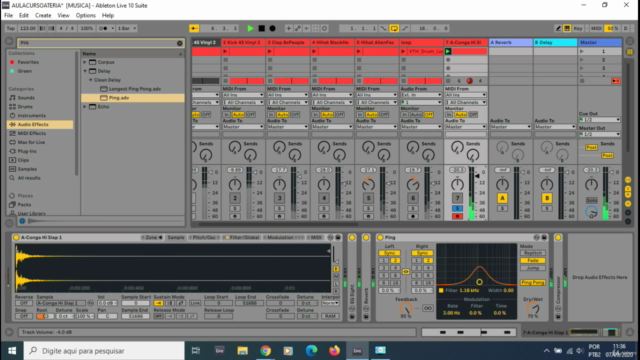Open the Create menu
Screen dimensions: 640x360
tap(43, 16)
